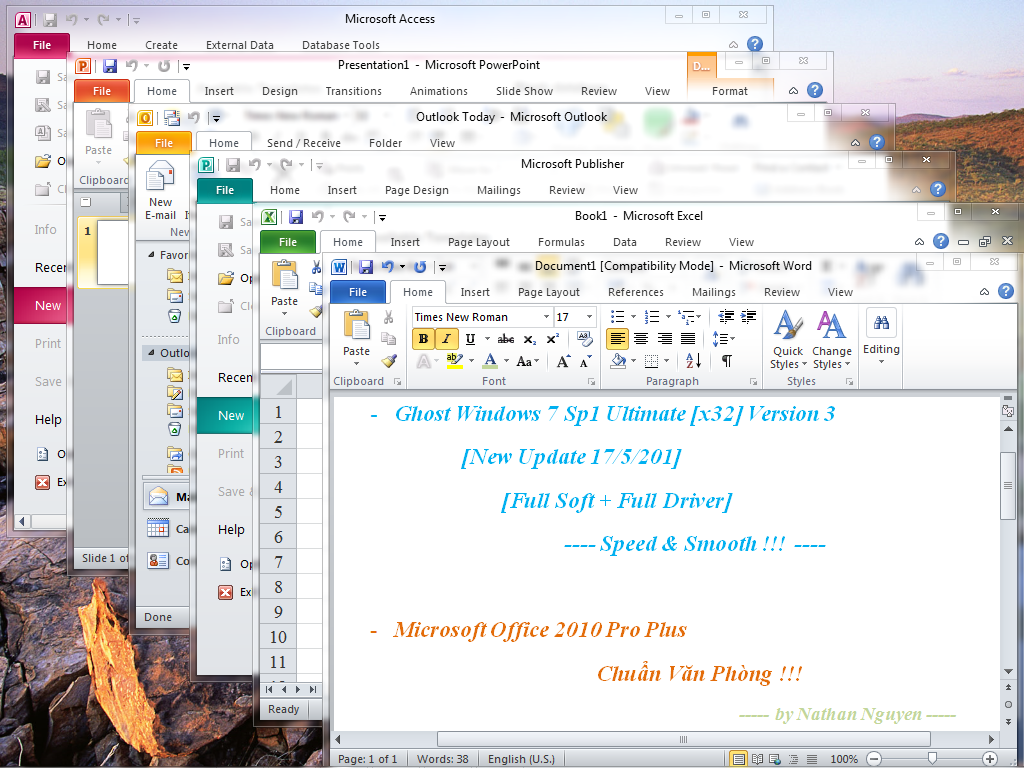Click the PowerPoint Save icon in quick access toolbar
1024x768 pixels.
110,65
